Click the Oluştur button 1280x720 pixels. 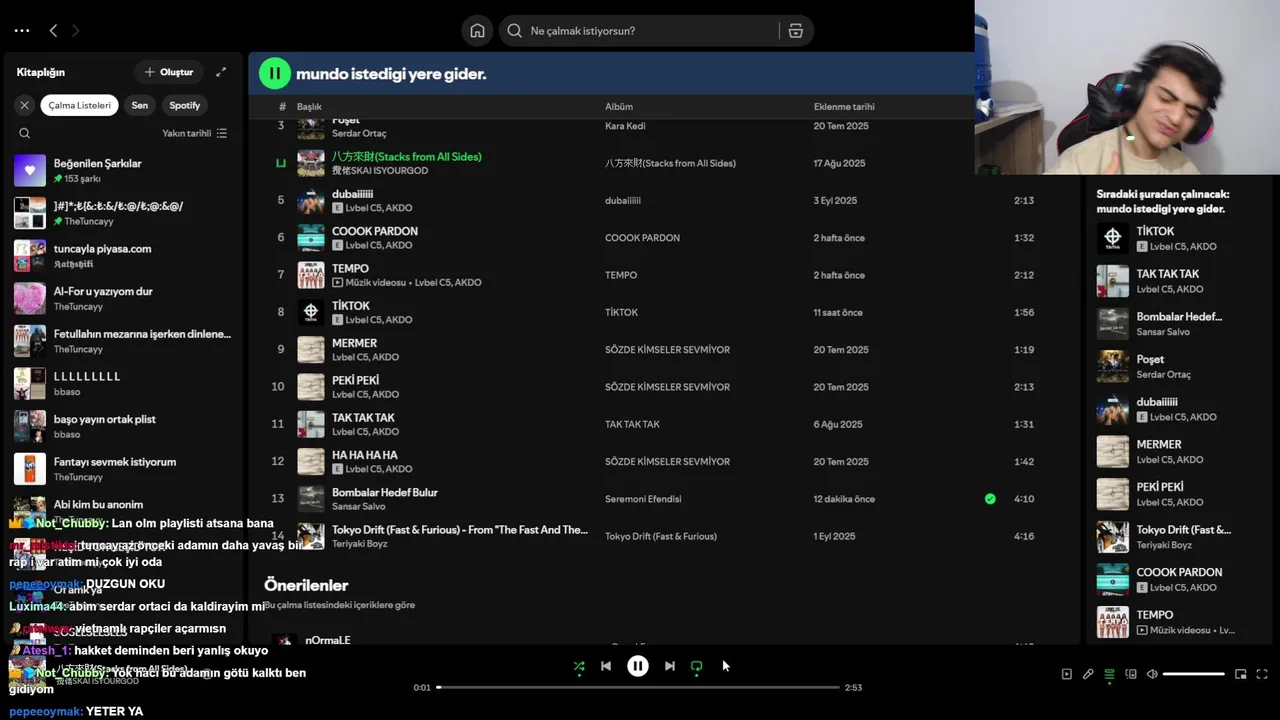pyautogui.click(x=169, y=72)
